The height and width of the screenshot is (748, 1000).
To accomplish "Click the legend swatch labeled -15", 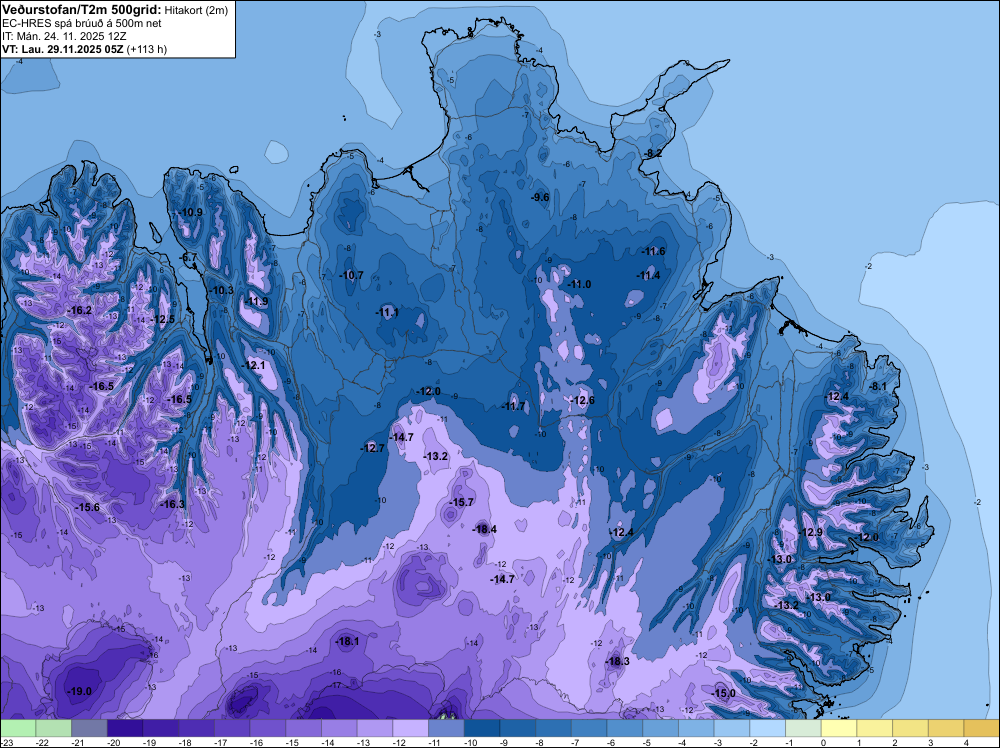I will click(304, 728).
